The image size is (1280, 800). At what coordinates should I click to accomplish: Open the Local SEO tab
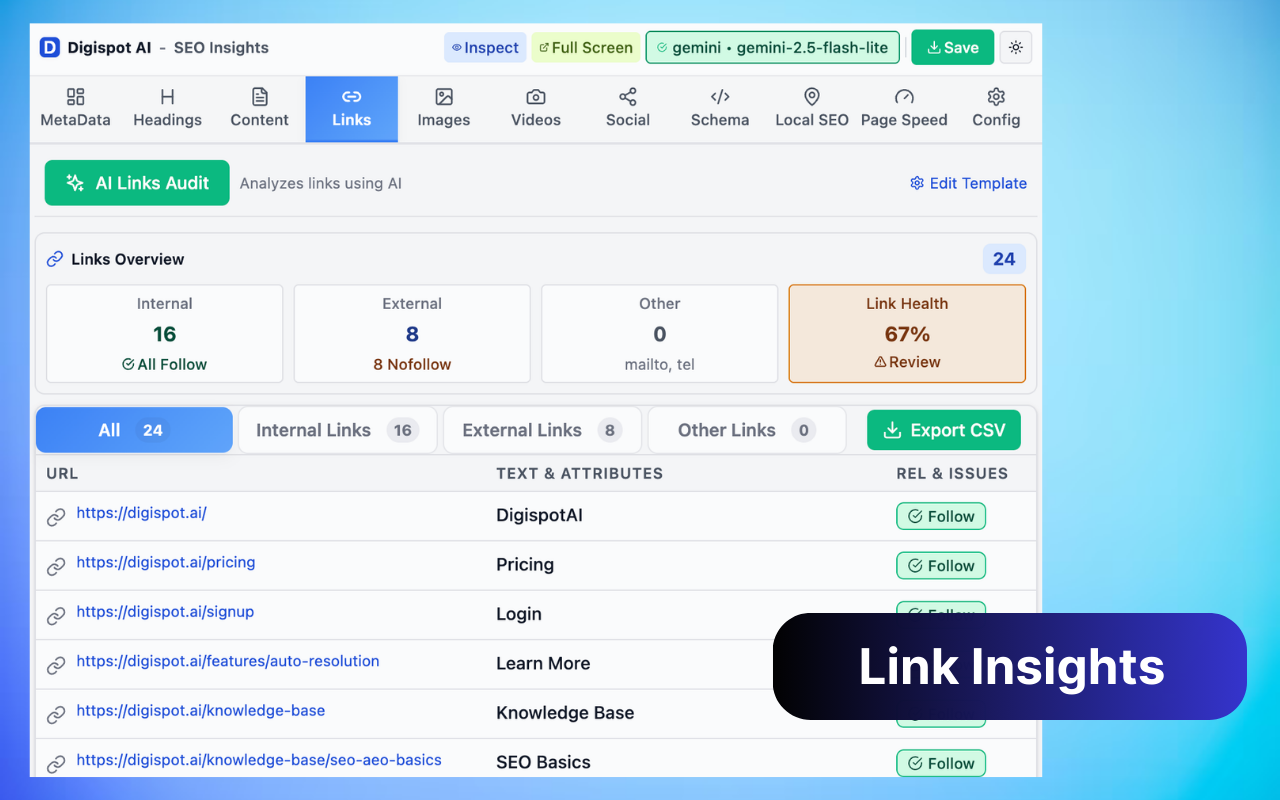click(x=812, y=108)
